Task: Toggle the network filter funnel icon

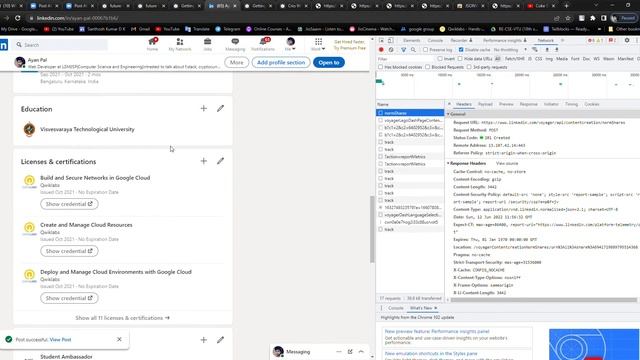Action: [403, 49]
